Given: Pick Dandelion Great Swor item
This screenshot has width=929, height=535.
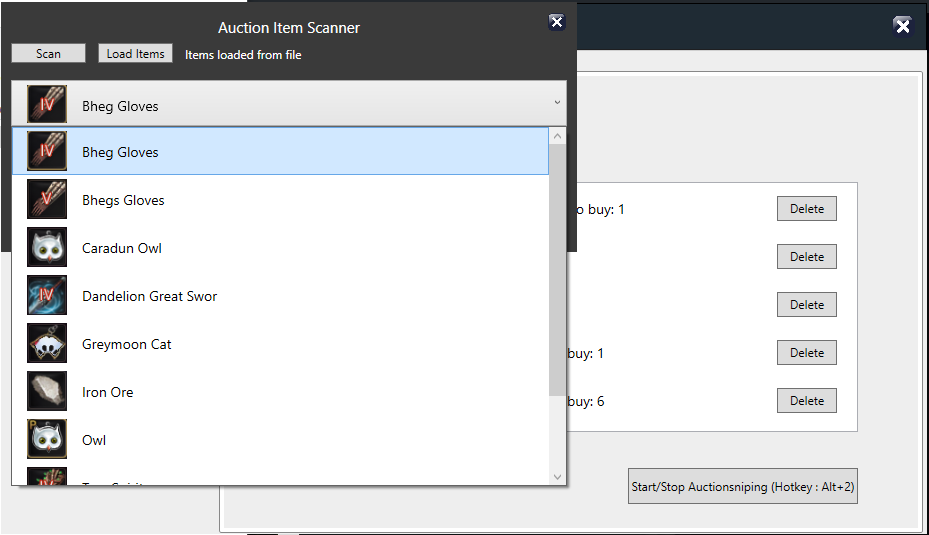Looking at the screenshot, I should pos(280,296).
